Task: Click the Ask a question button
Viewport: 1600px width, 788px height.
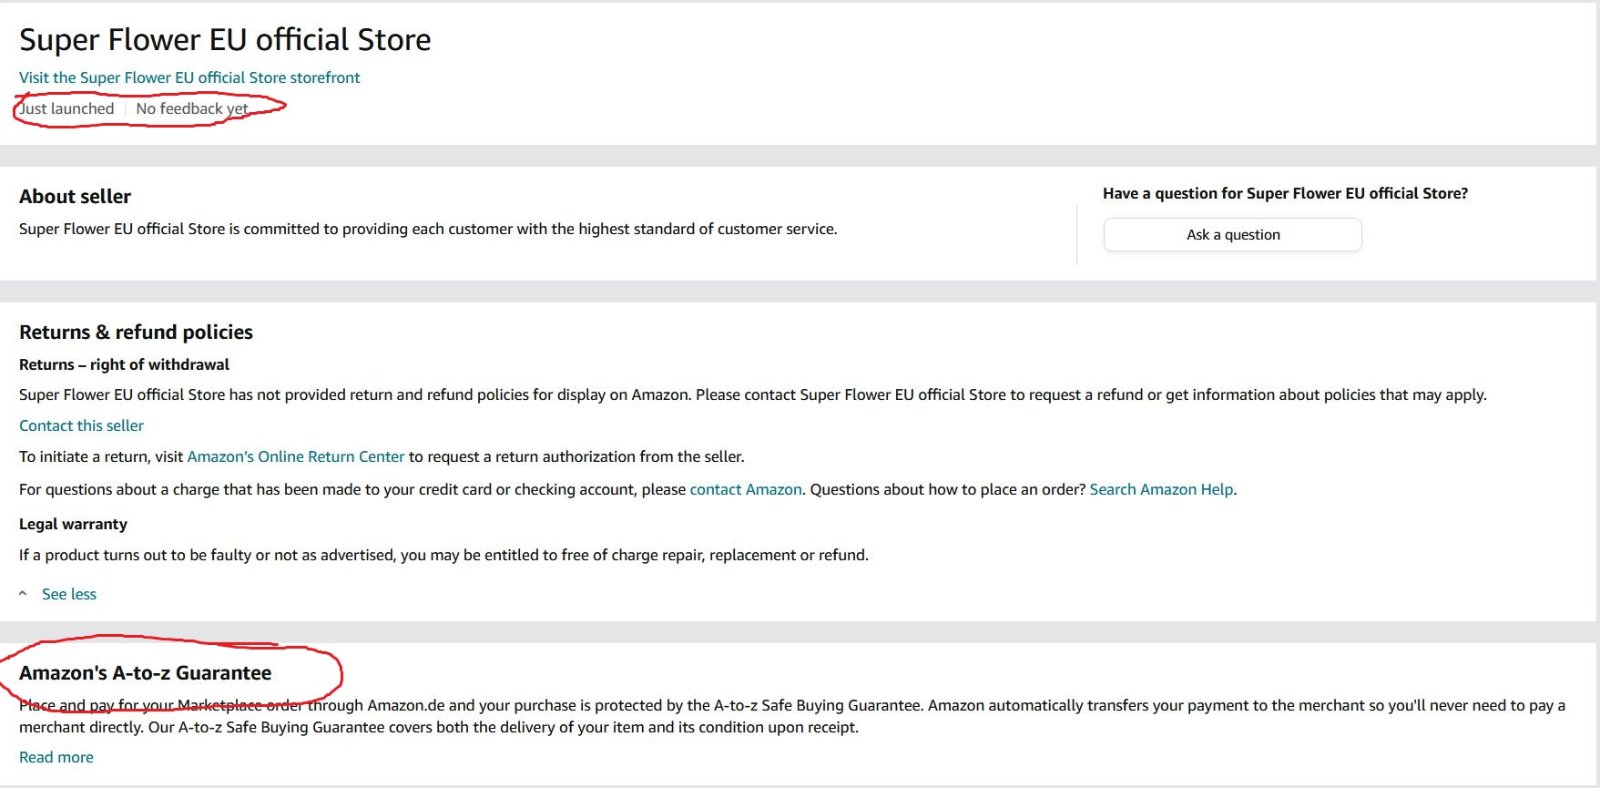Action: coord(1232,234)
